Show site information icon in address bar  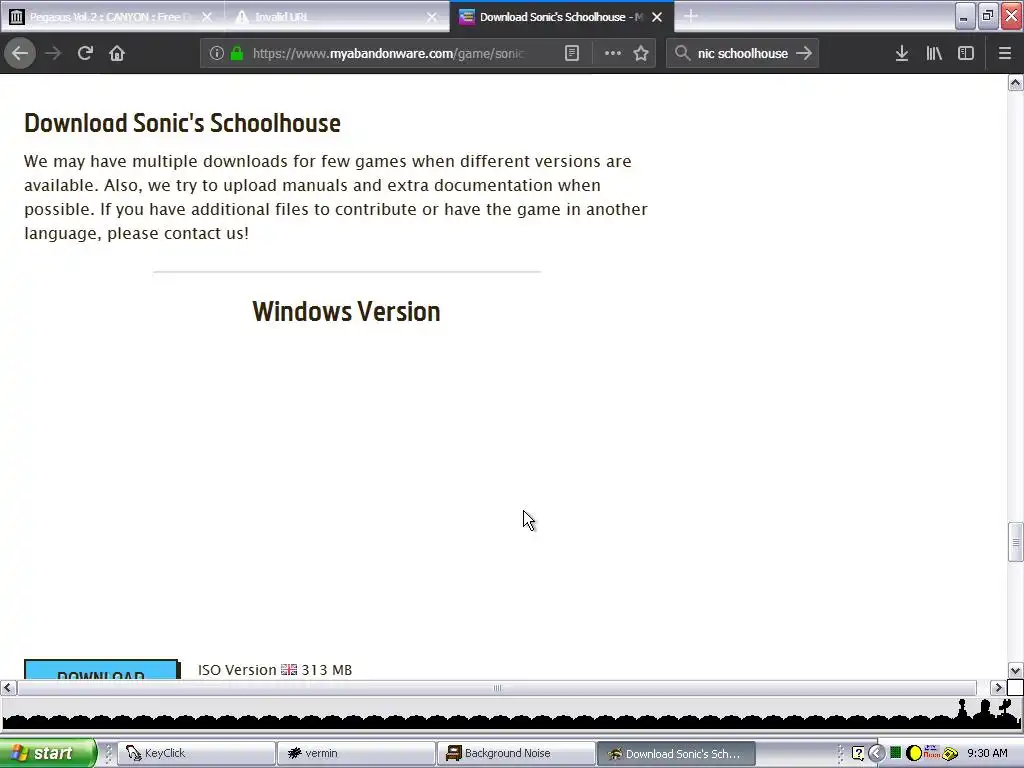click(x=216, y=54)
